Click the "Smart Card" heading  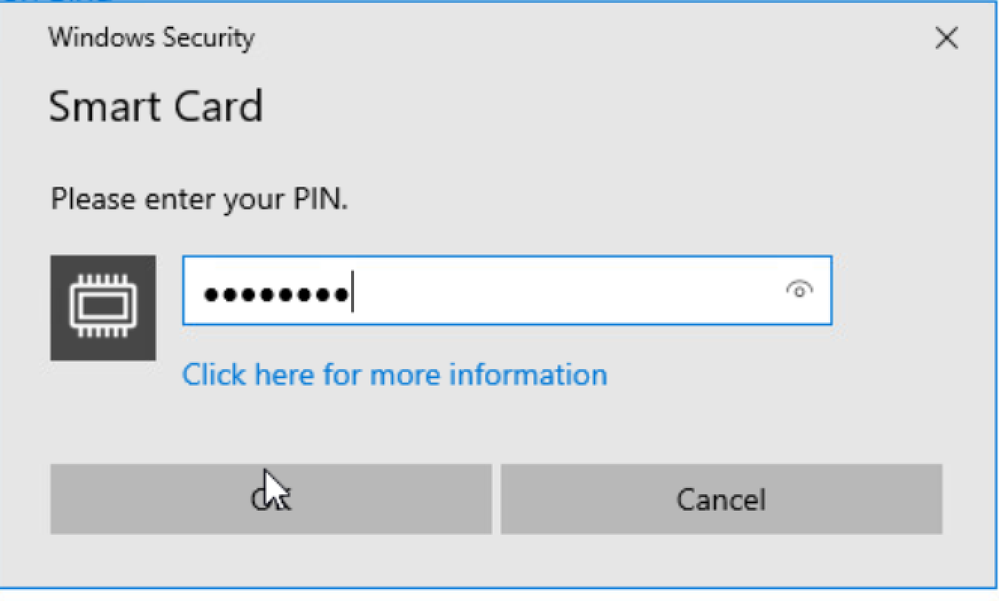click(x=156, y=106)
